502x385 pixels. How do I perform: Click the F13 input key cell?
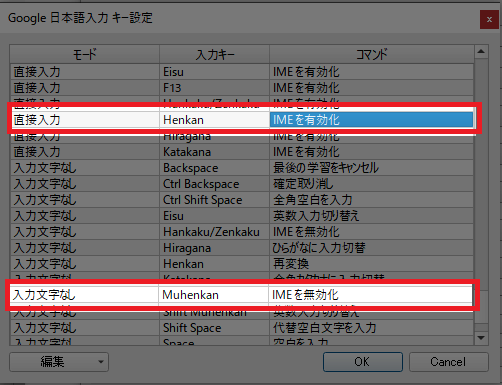(x=214, y=88)
